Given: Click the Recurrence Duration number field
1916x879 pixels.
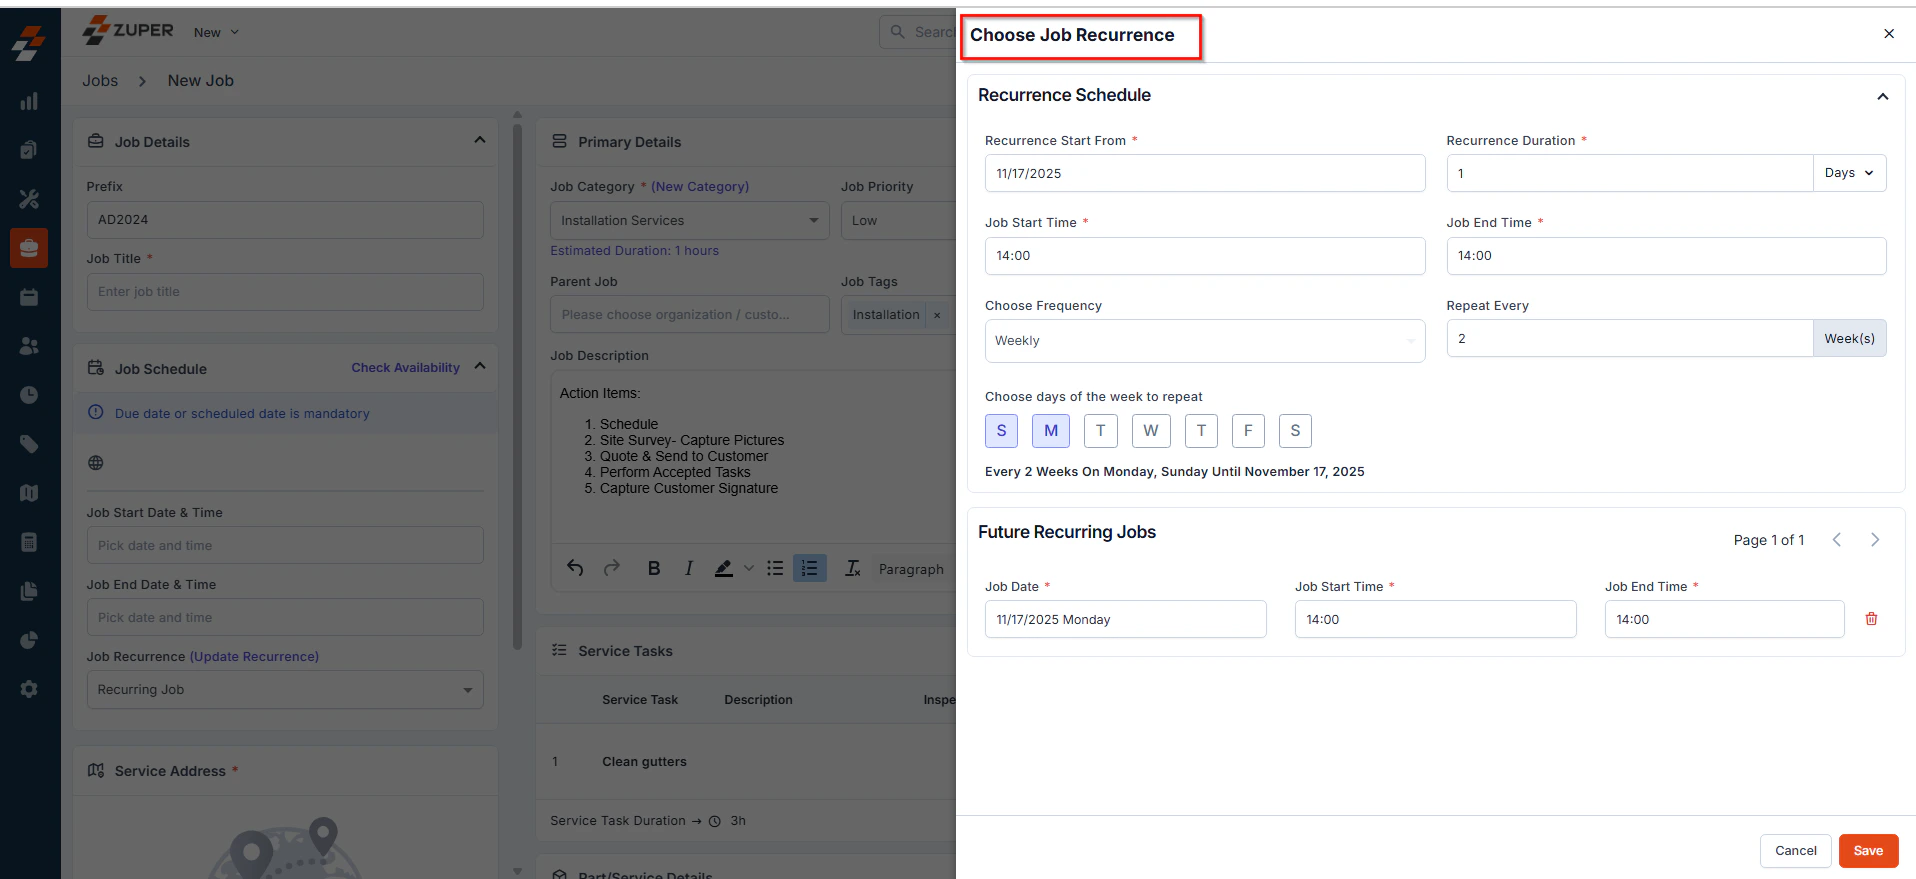Looking at the screenshot, I should pyautogui.click(x=1630, y=173).
